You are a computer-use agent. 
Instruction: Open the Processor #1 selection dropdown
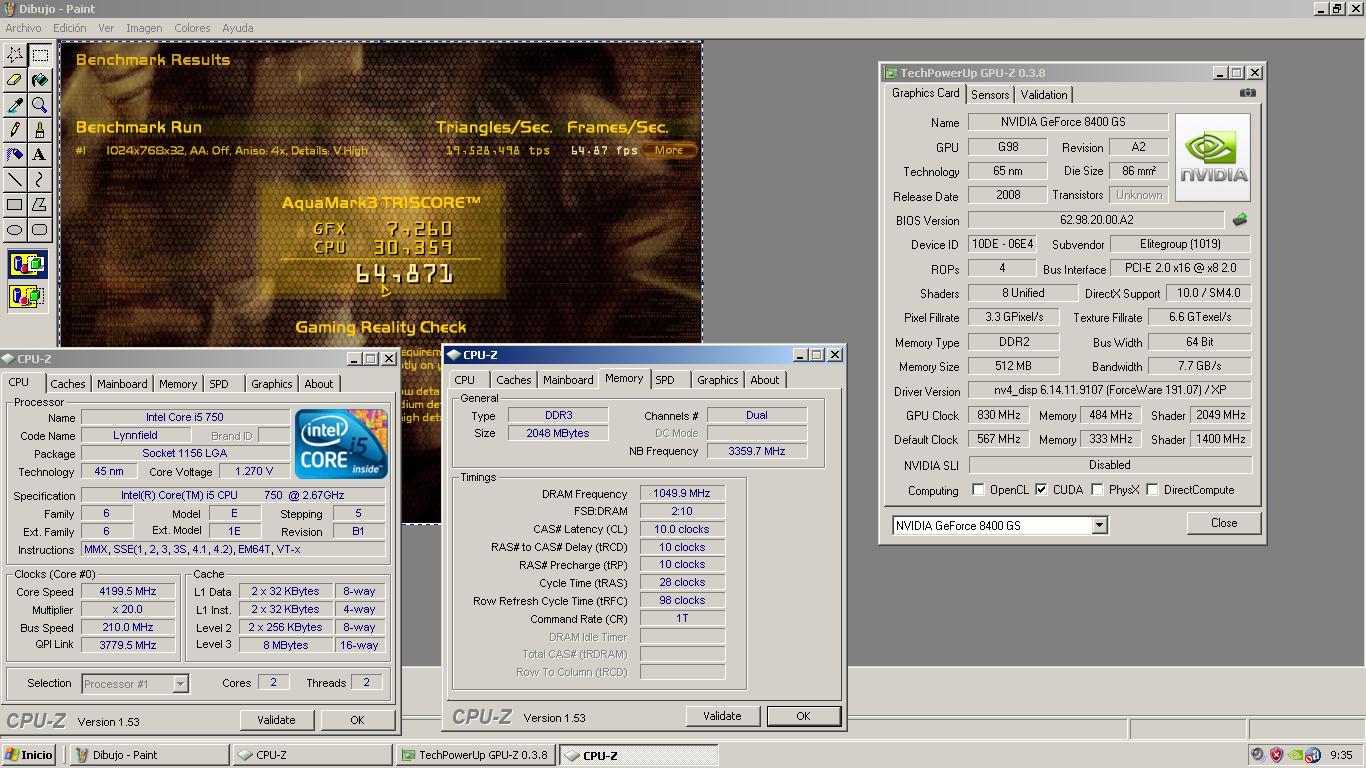coord(180,684)
